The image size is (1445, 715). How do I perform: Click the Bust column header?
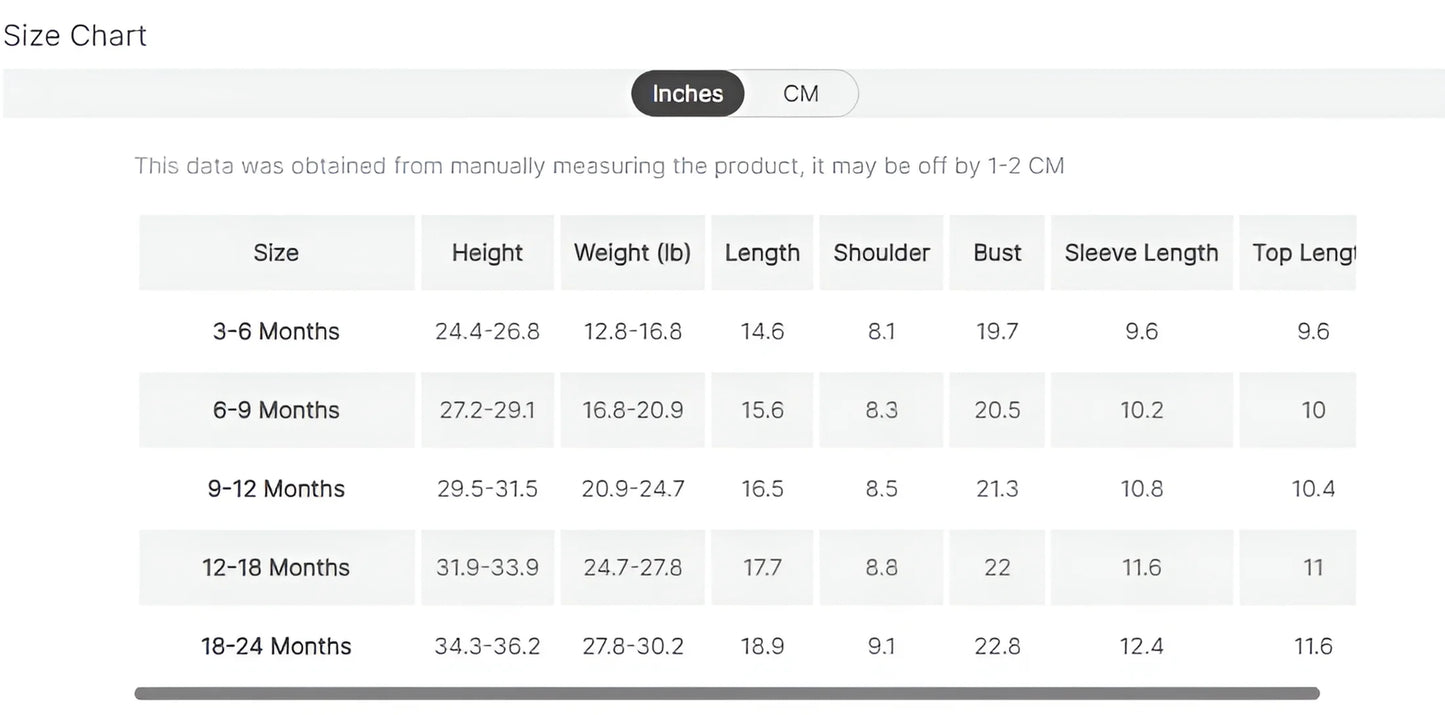click(x=997, y=253)
